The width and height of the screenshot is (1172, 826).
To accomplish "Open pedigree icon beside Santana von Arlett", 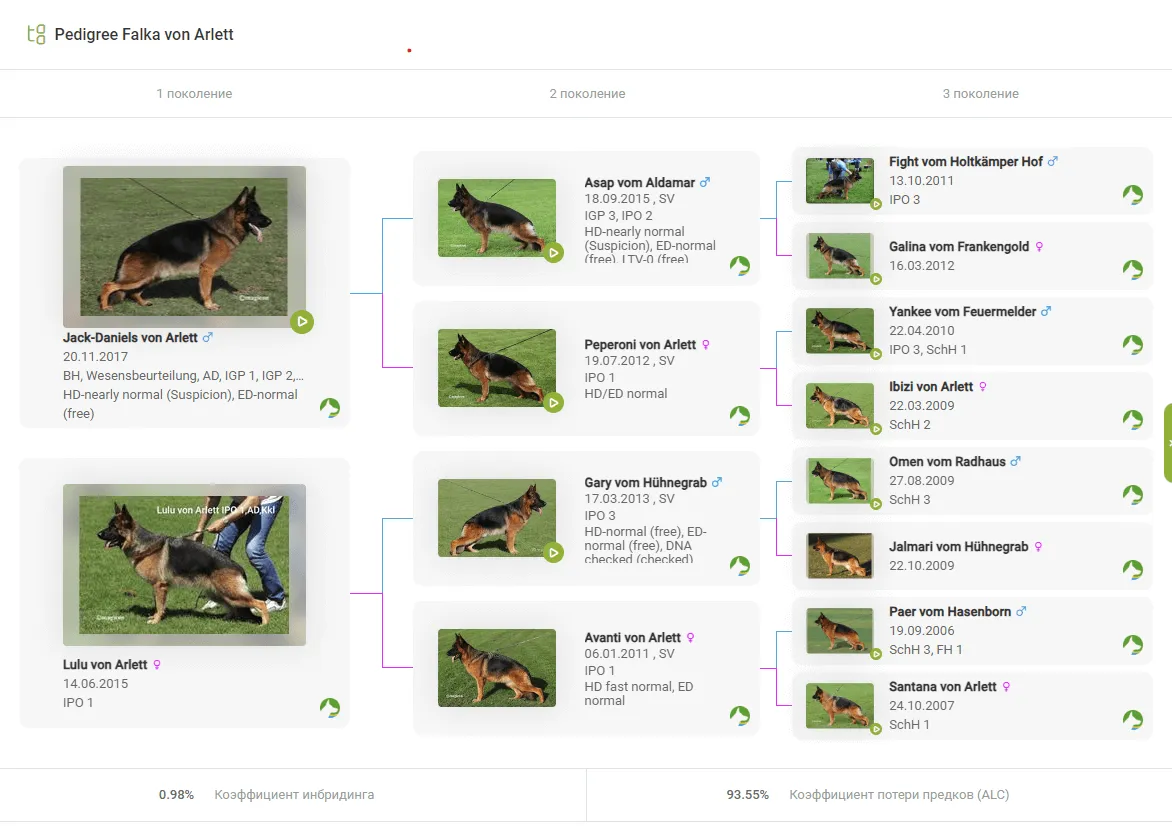I will (1132, 720).
